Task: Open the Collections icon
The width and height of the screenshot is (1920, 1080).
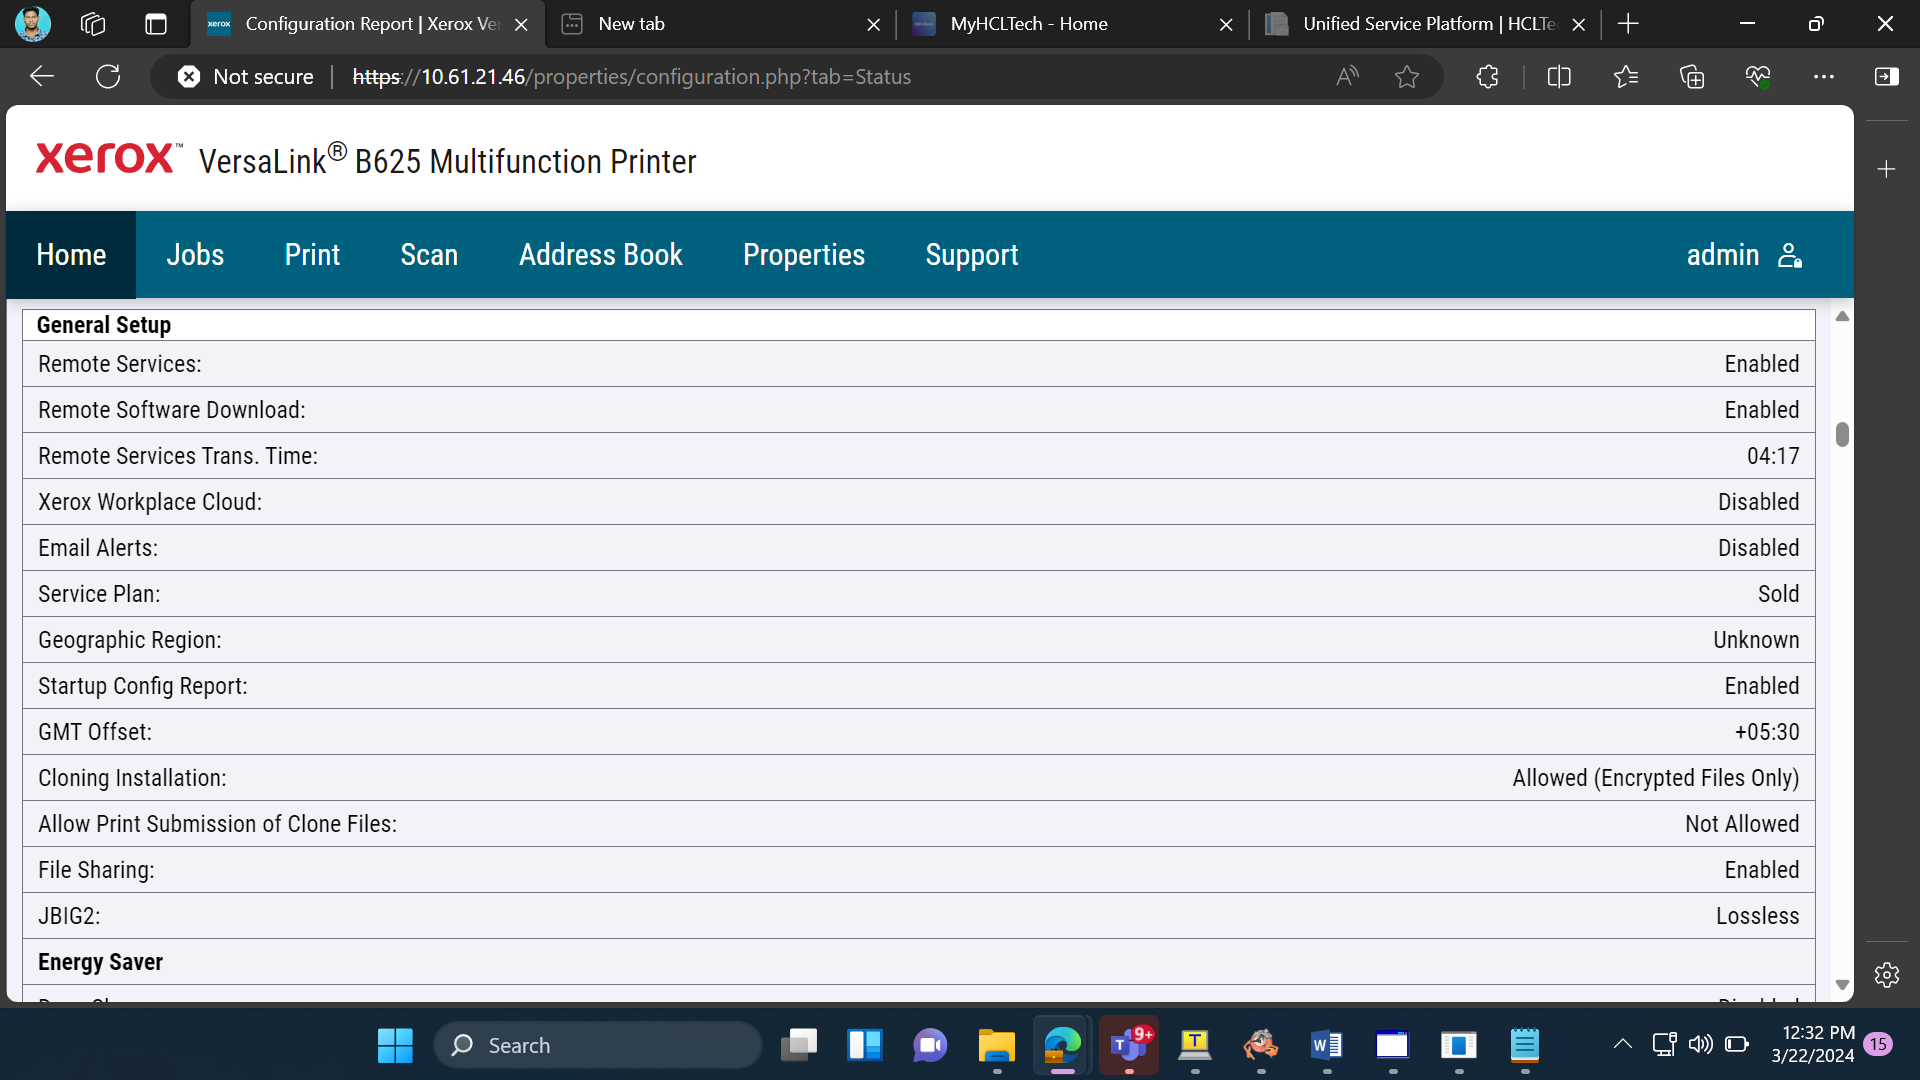Action: [x=1692, y=76]
